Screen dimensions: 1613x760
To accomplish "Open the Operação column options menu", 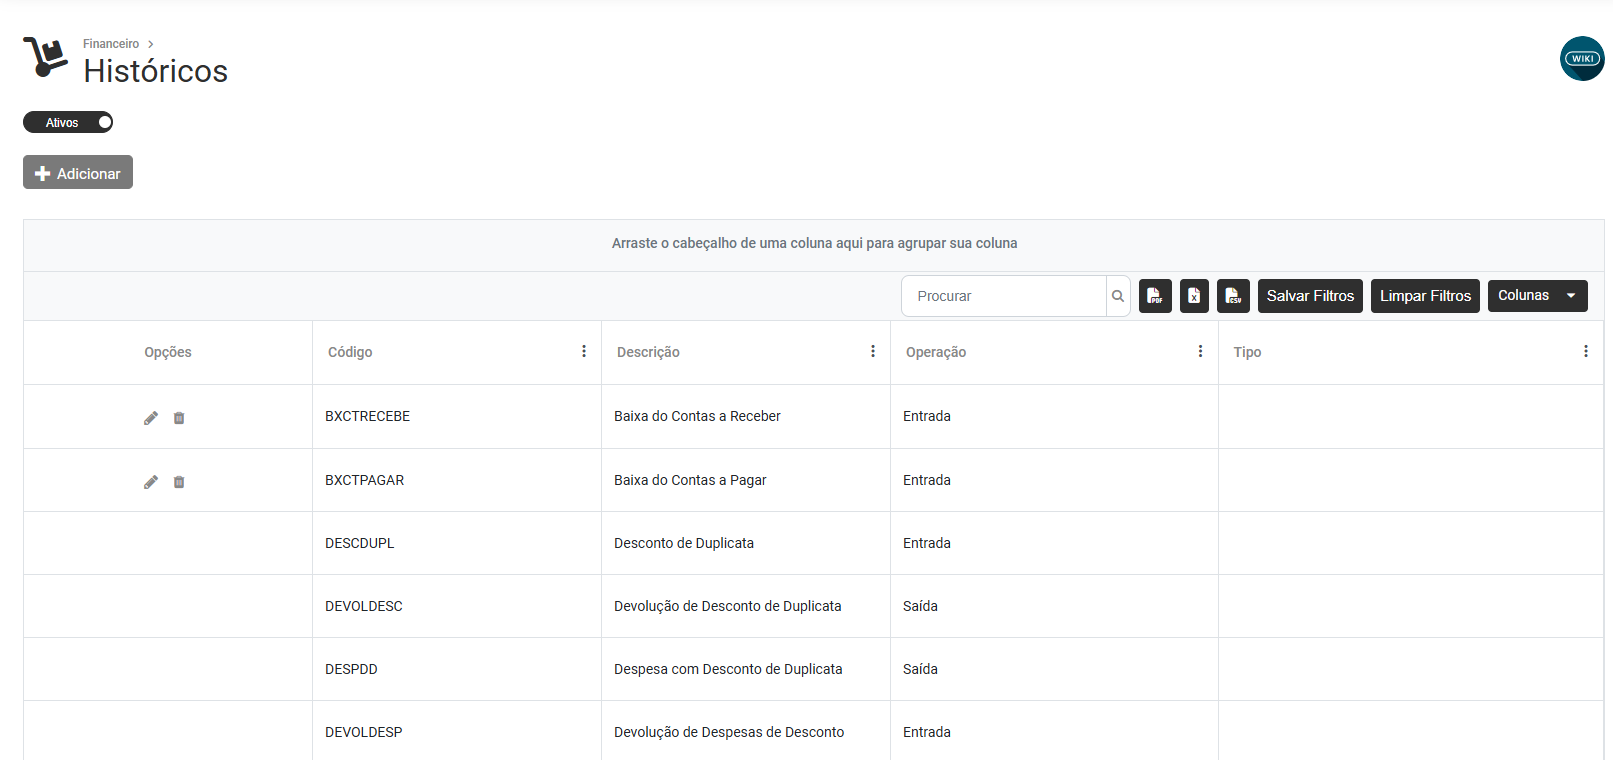I will point(1200,352).
